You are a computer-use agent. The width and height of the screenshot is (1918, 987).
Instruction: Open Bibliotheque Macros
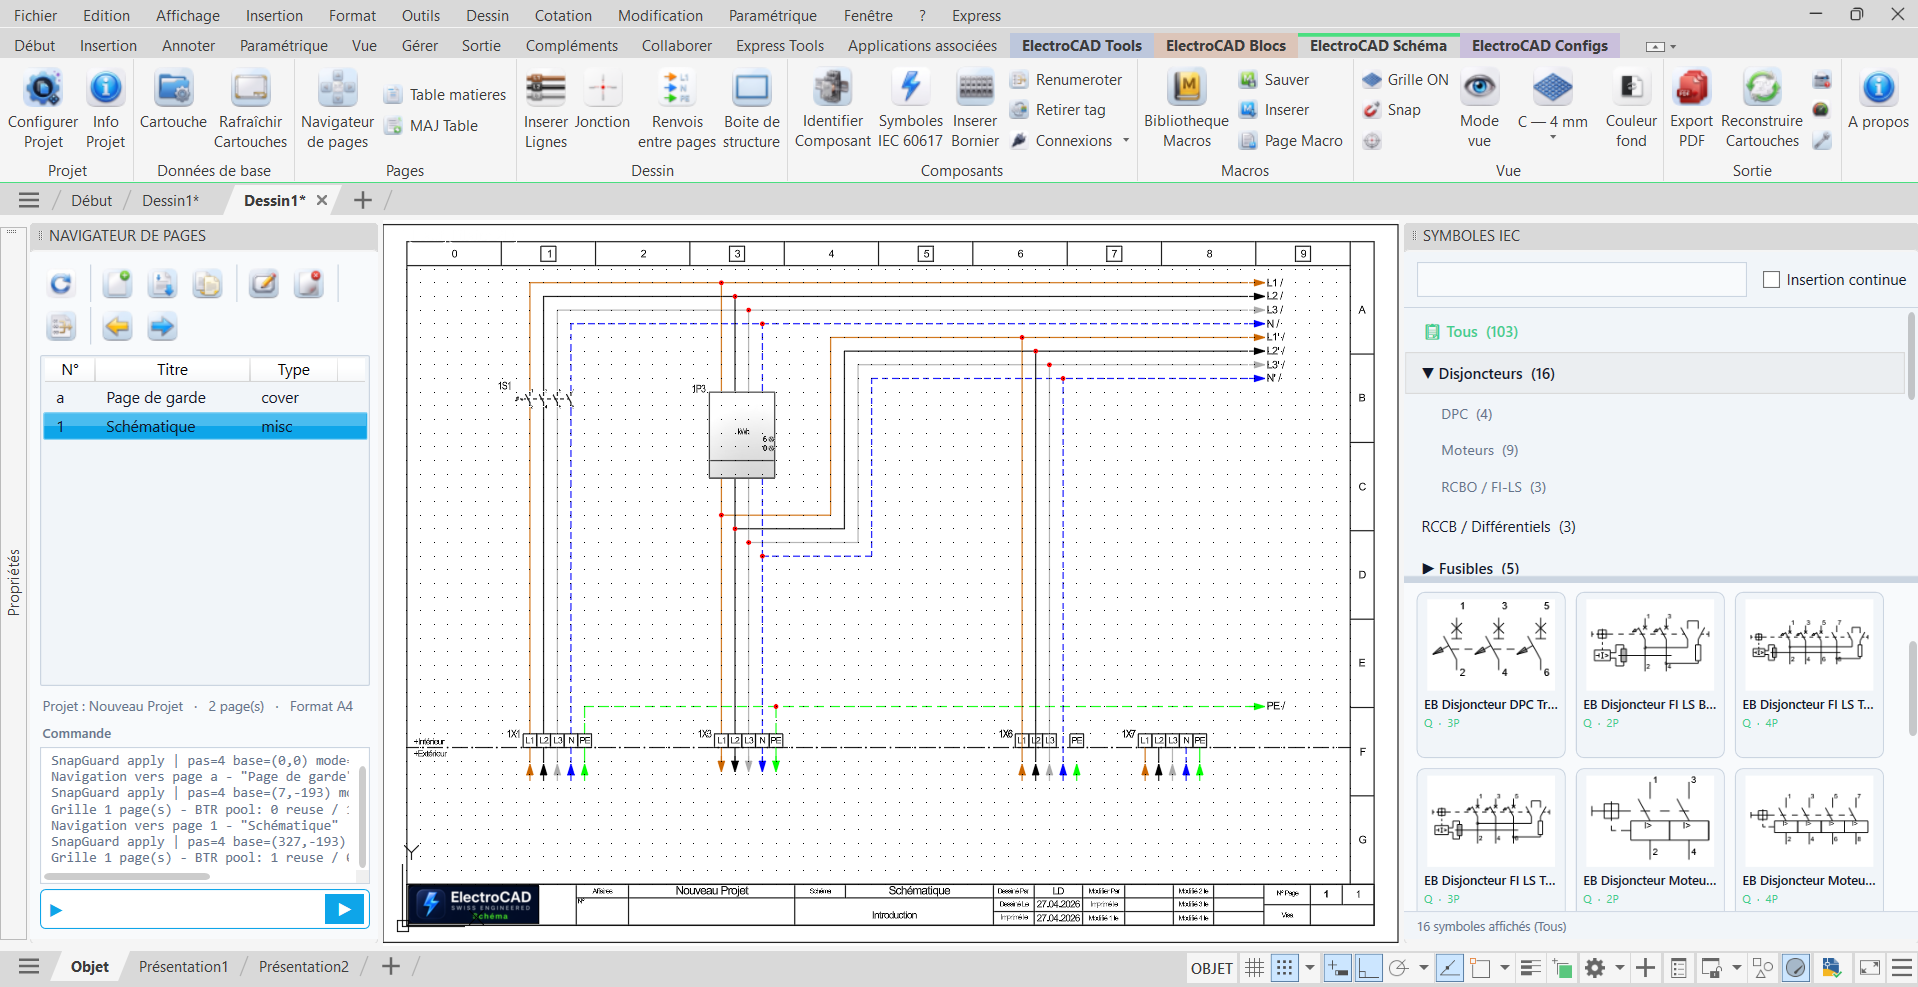1186,110
